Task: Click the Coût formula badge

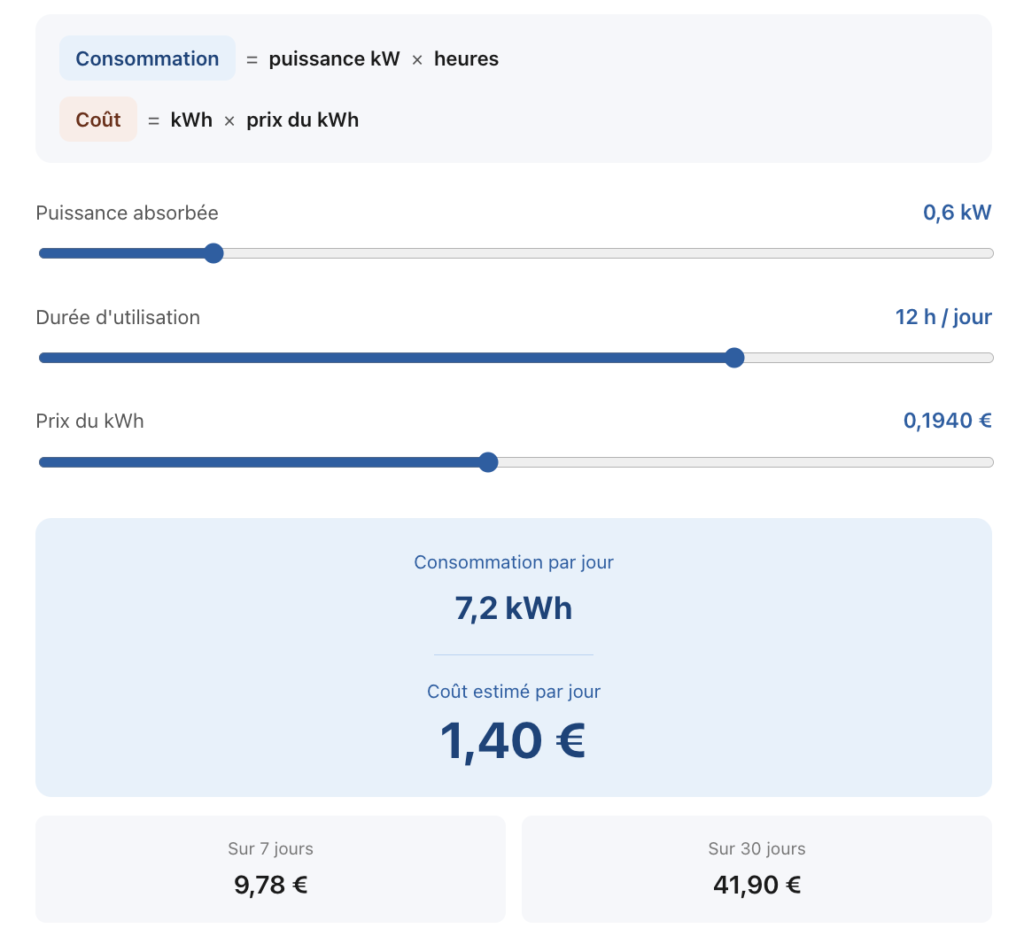Action: (98, 119)
